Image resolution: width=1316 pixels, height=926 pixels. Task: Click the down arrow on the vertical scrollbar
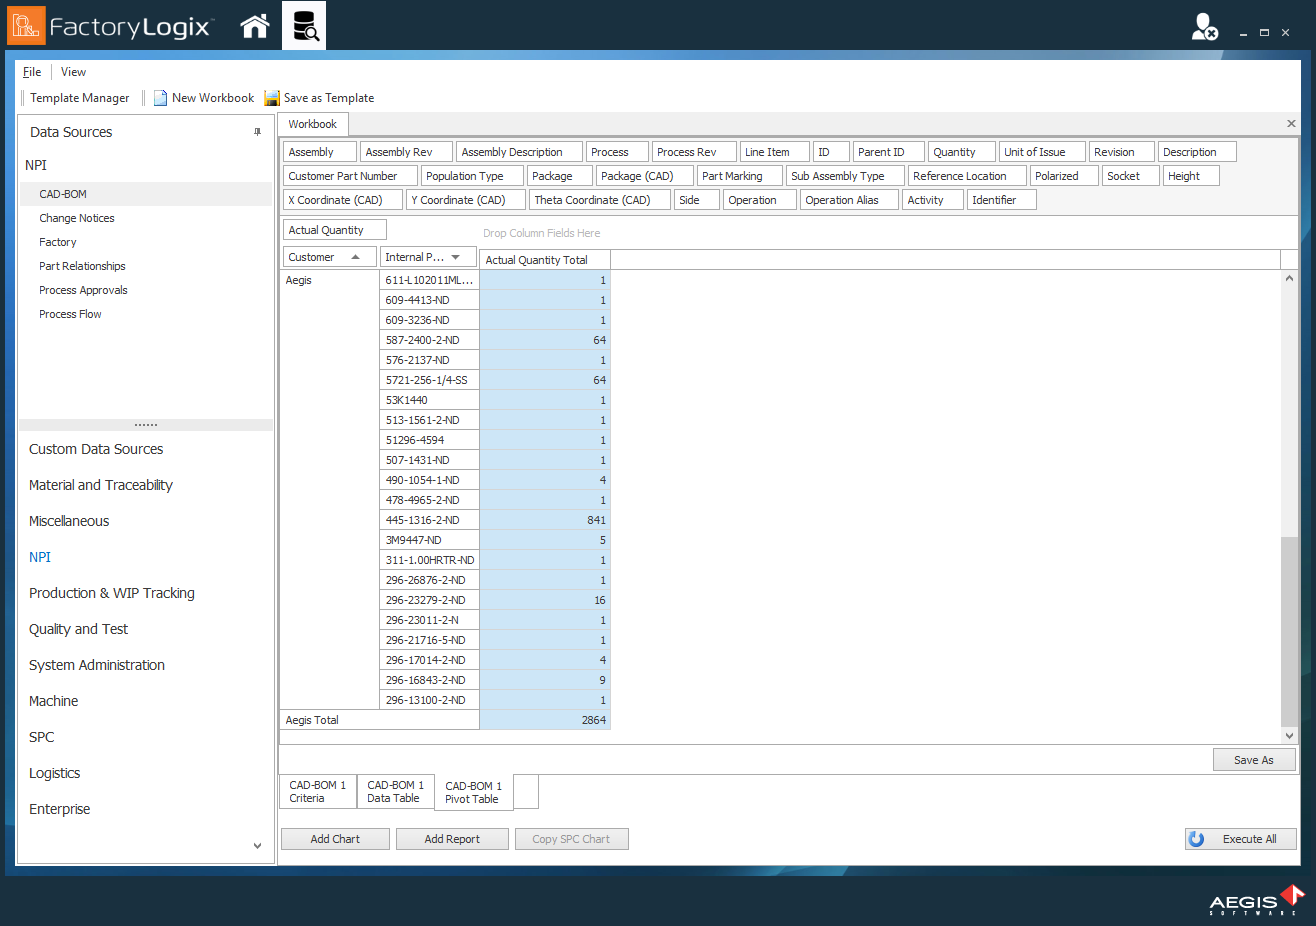[1289, 733]
